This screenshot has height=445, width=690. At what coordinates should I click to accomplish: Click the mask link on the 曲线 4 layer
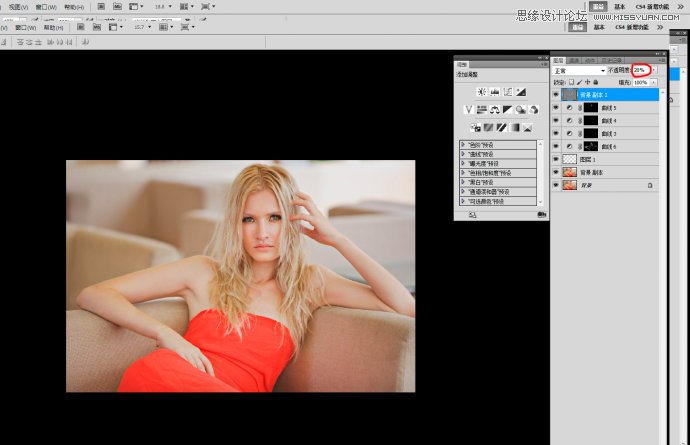(580, 121)
